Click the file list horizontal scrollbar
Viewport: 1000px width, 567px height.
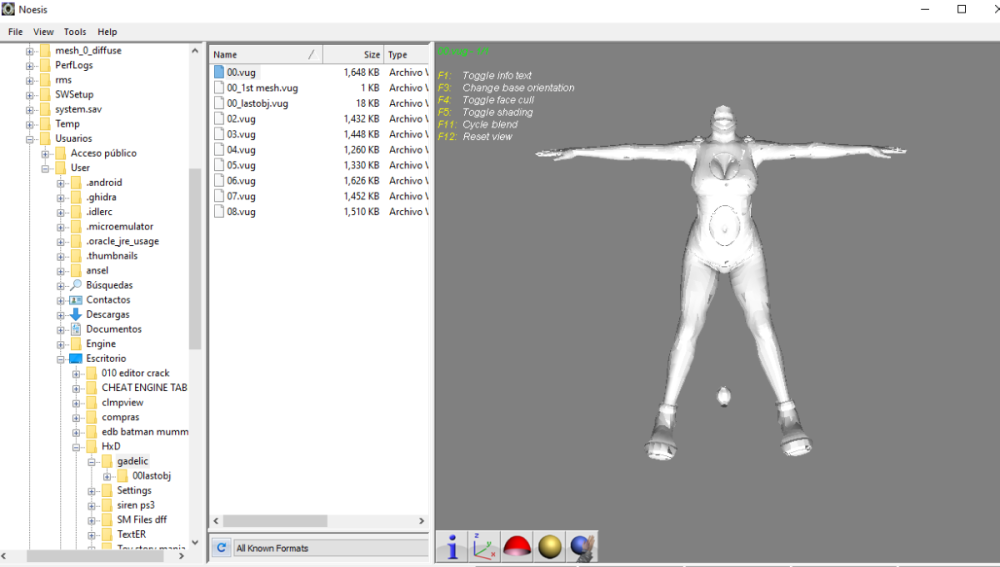pos(275,521)
